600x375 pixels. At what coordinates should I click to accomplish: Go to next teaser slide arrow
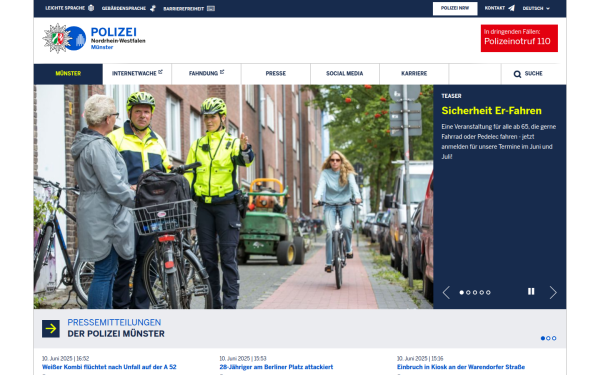click(x=553, y=292)
